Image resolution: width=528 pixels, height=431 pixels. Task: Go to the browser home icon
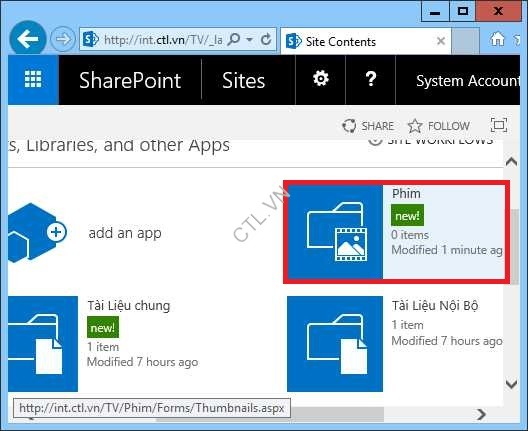point(497,39)
